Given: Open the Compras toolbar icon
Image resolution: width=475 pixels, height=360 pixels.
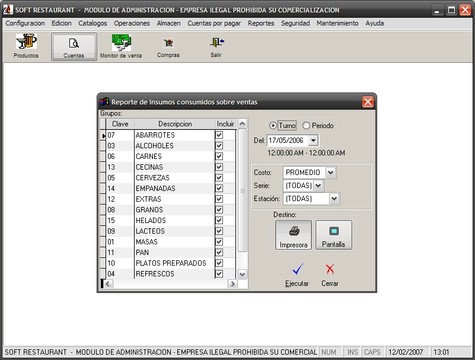Looking at the screenshot, I should [x=168, y=47].
